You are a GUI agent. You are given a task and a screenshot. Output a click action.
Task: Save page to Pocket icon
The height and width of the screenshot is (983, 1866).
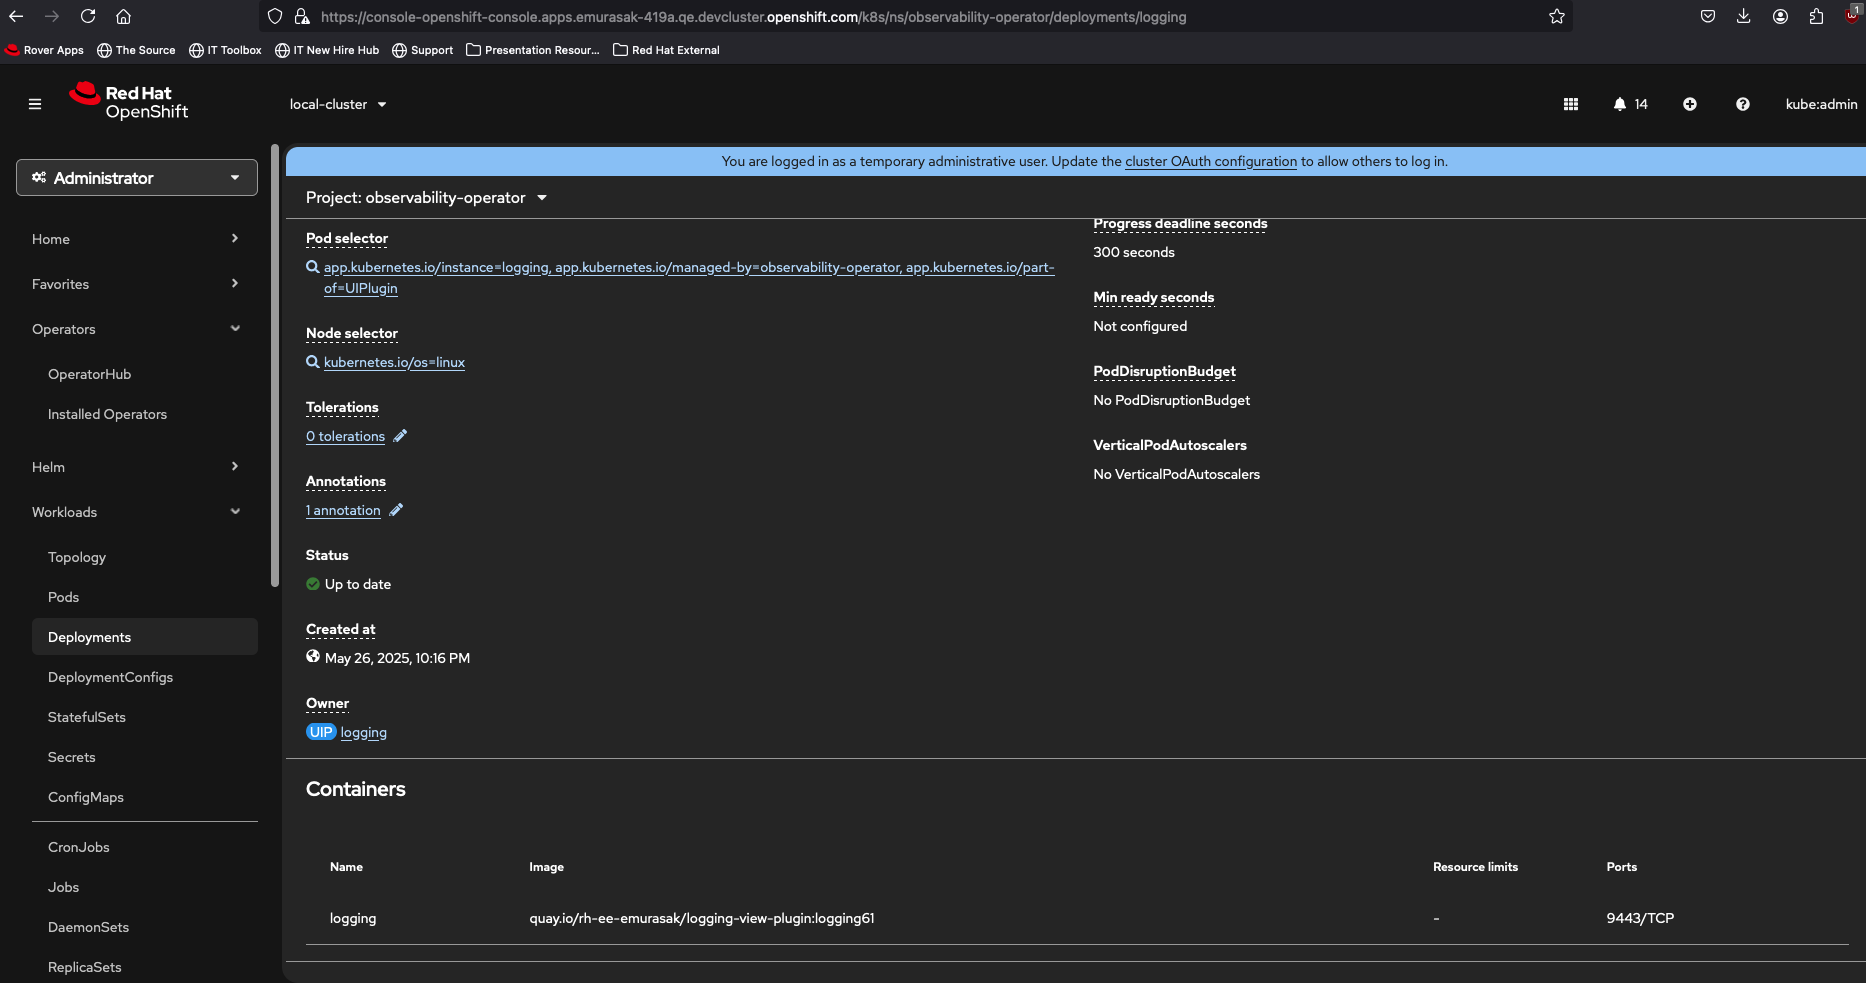pyautogui.click(x=1708, y=17)
